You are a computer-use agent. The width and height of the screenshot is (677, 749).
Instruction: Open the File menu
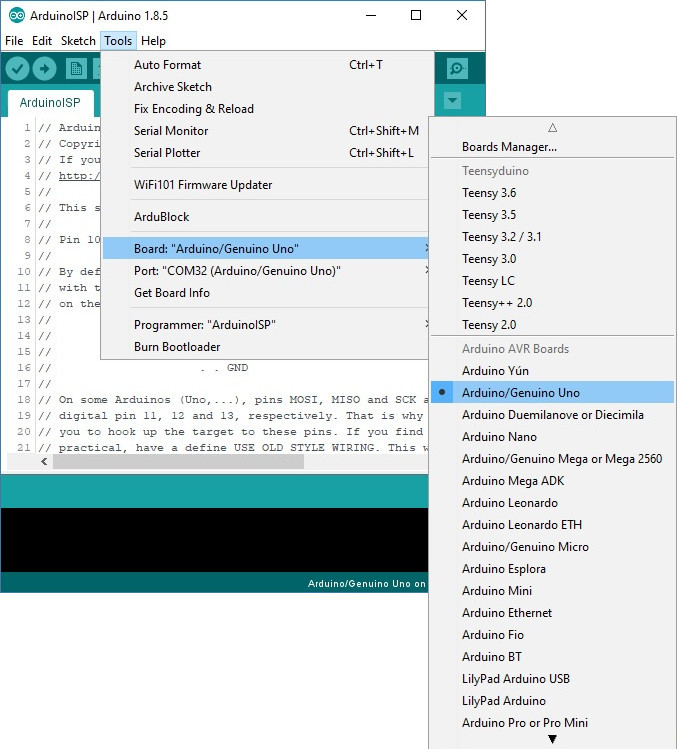[14, 41]
